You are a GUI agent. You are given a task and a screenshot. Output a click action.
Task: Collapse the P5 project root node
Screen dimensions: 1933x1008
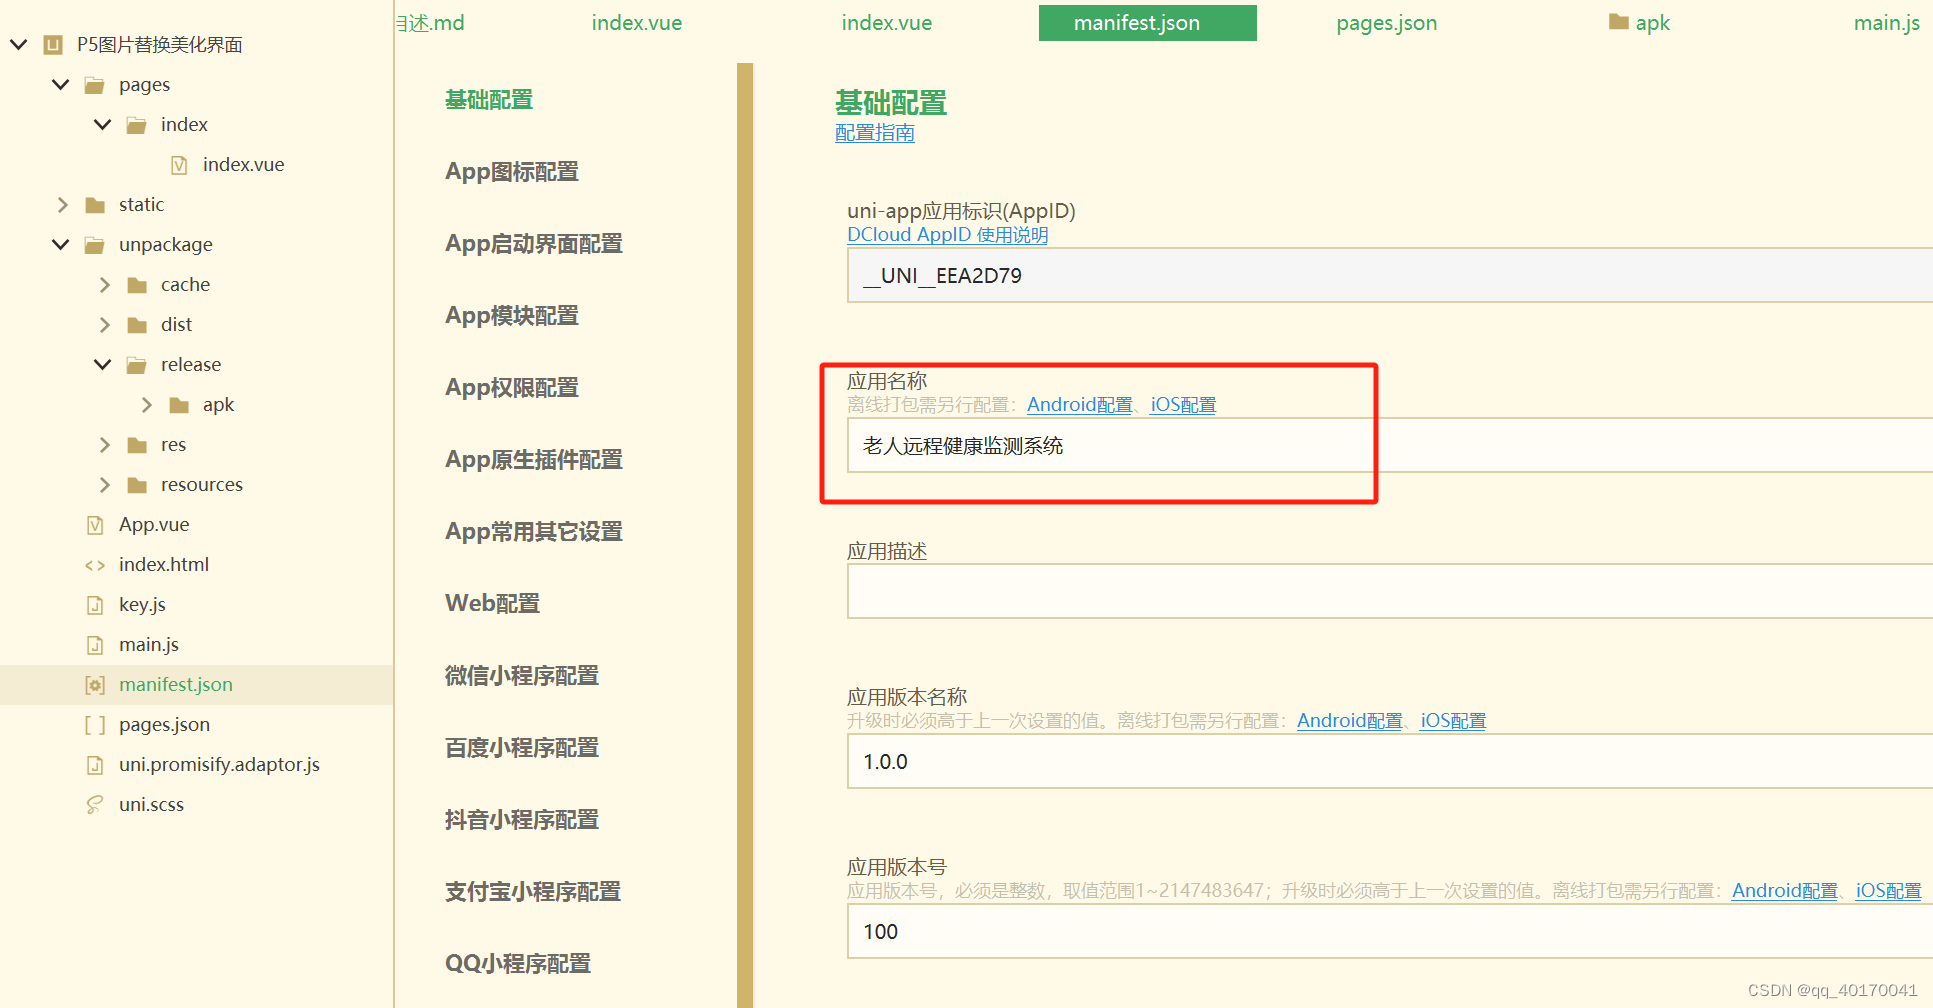tap(18, 44)
